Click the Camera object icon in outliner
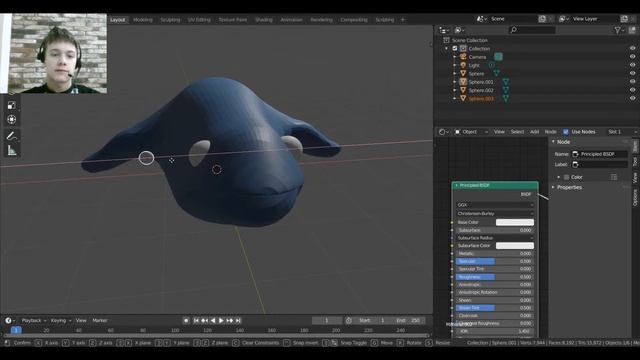The width and height of the screenshot is (640, 360). coord(463,57)
